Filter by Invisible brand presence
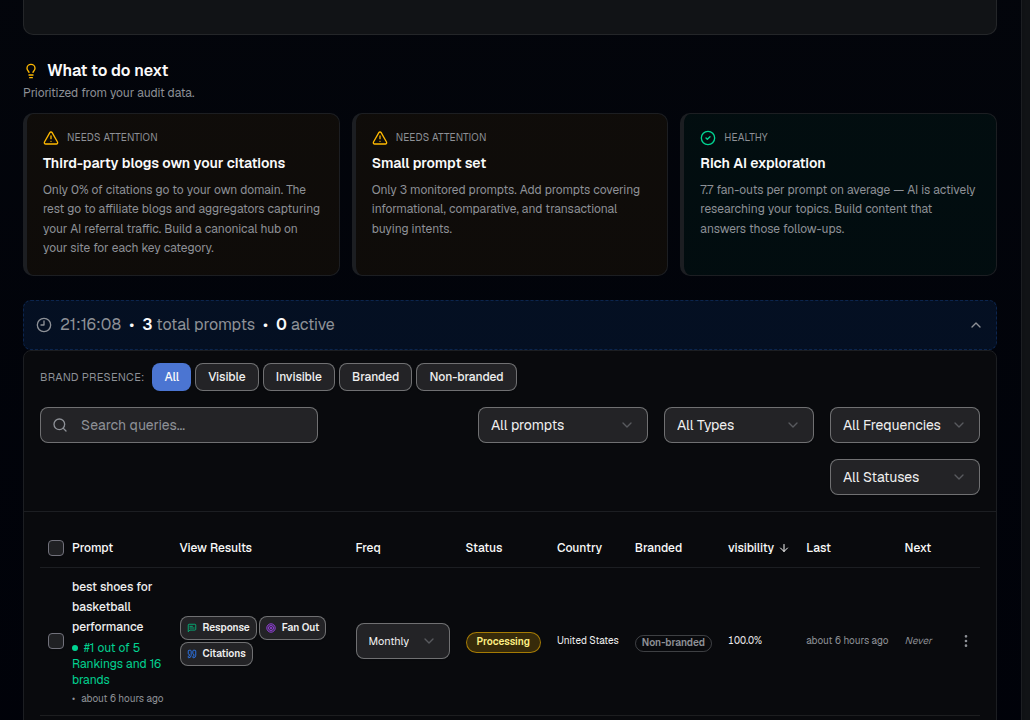 pos(299,377)
